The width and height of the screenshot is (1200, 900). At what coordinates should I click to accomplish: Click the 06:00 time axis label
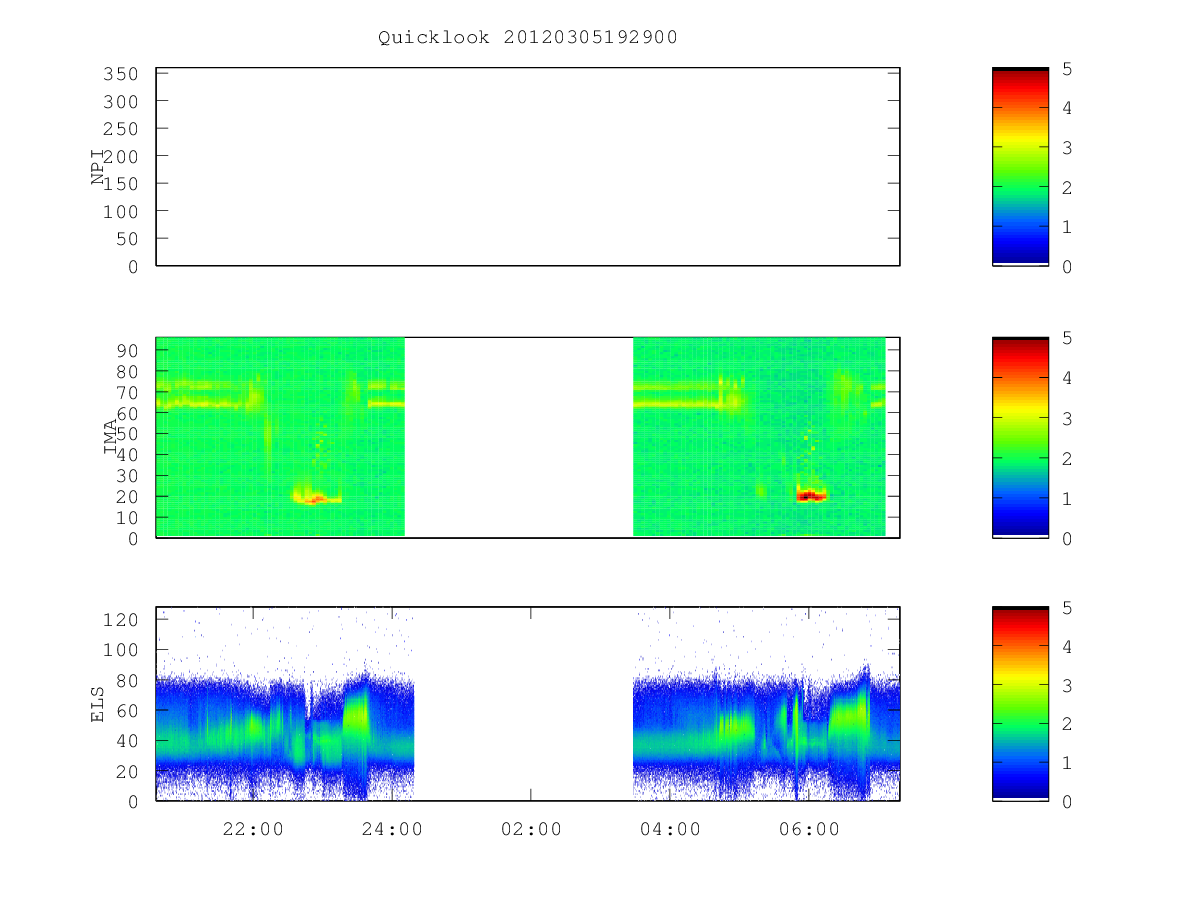[809, 829]
